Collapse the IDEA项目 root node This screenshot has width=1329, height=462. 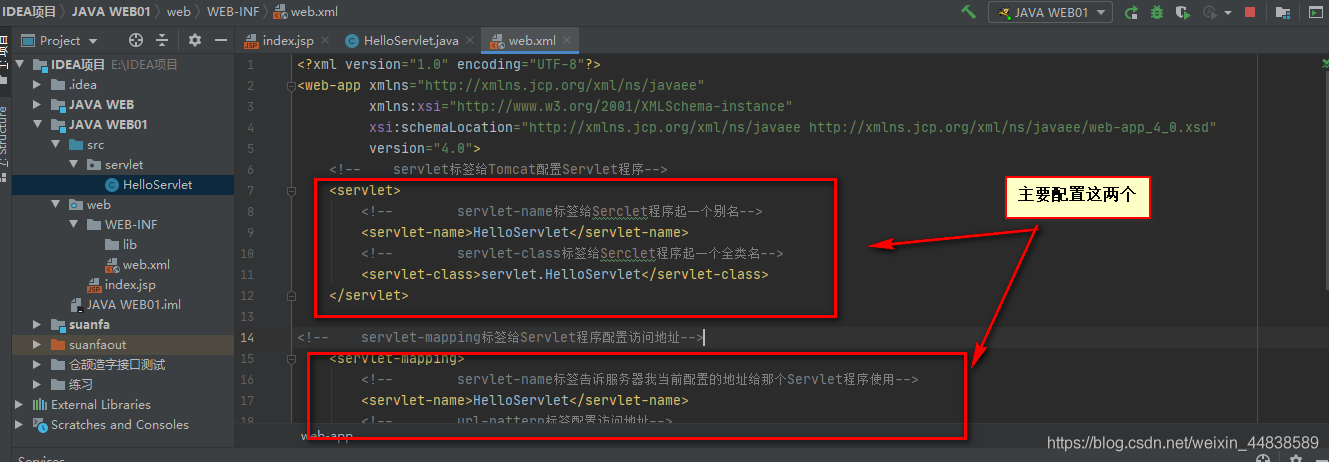(20, 65)
